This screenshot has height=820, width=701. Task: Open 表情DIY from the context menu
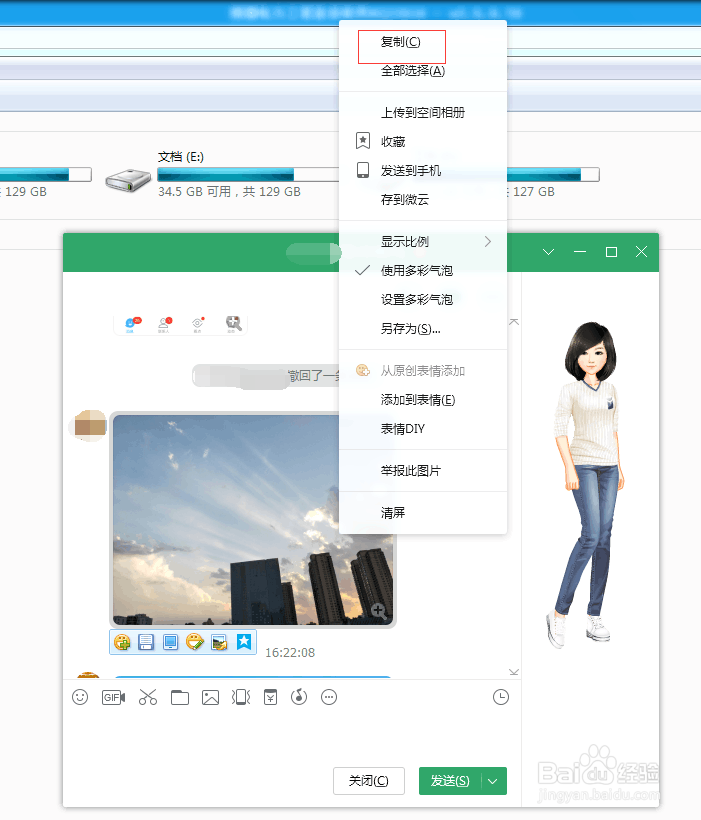[x=423, y=429]
